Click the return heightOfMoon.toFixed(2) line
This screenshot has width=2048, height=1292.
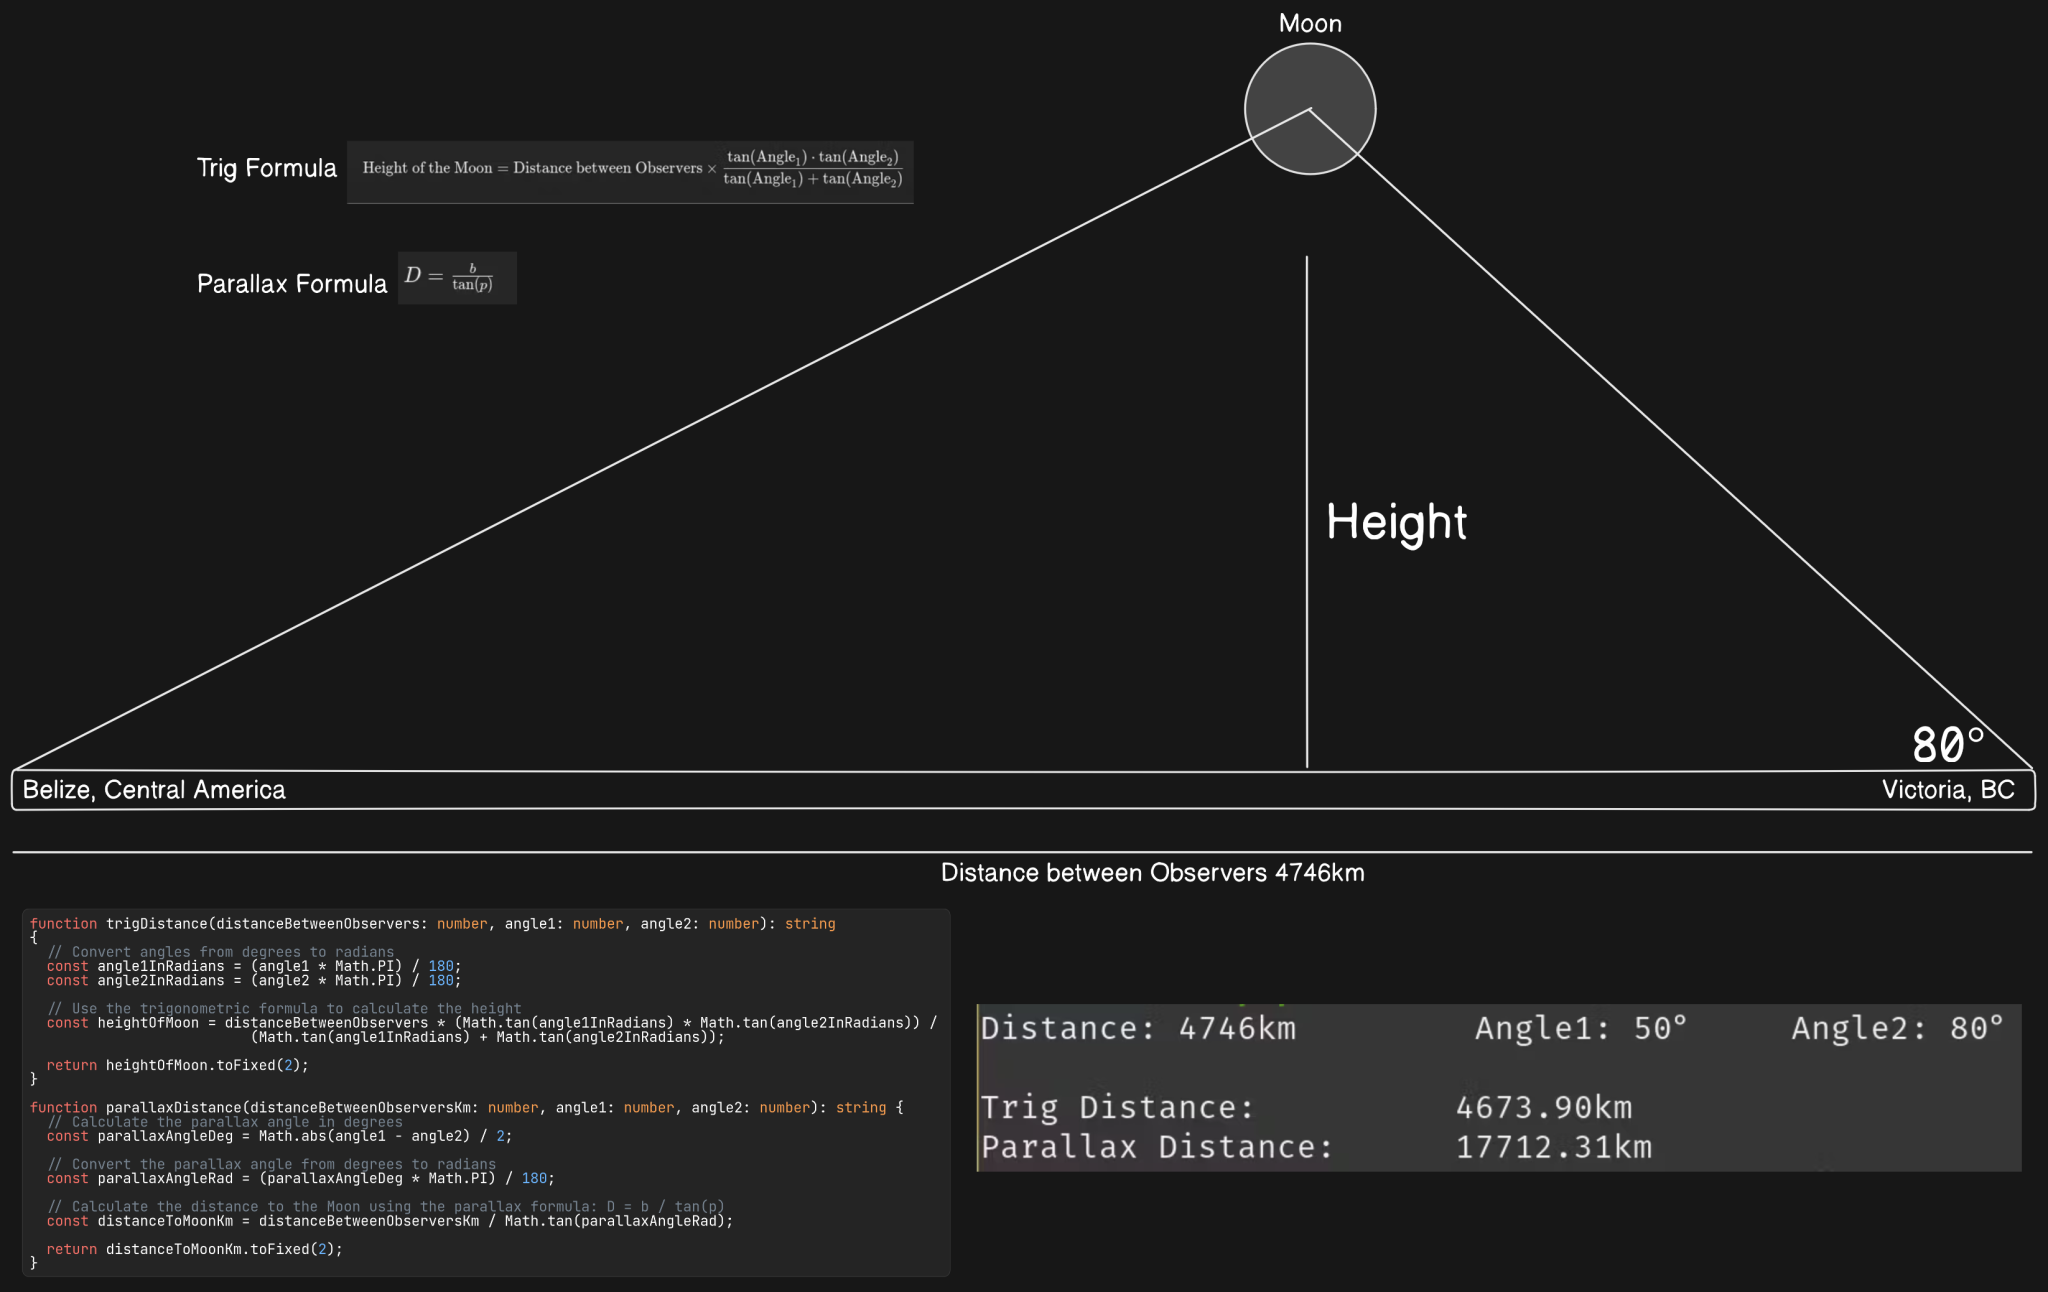point(180,1065)
